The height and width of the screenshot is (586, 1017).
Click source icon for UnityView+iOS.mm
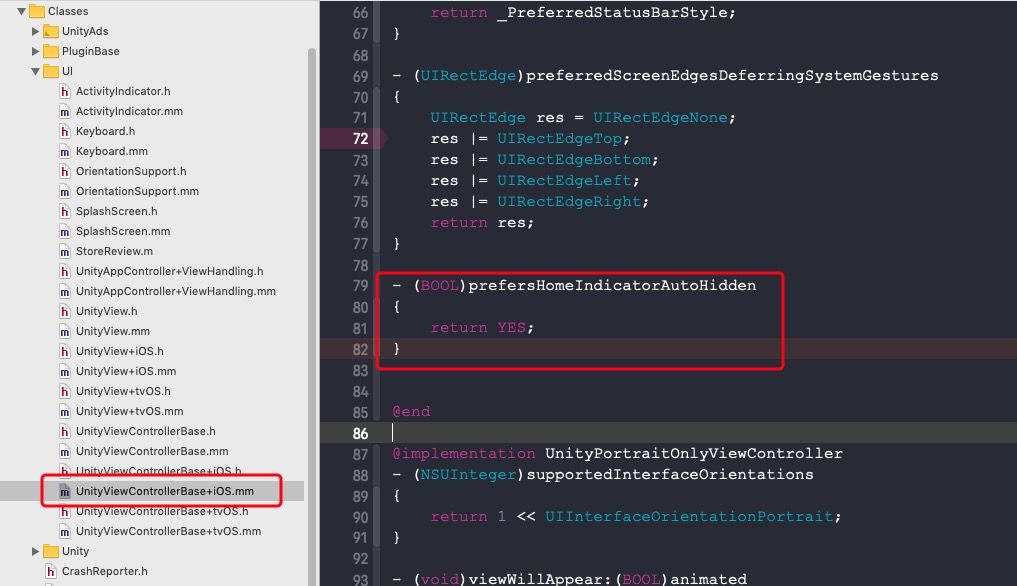coord(65,372)
